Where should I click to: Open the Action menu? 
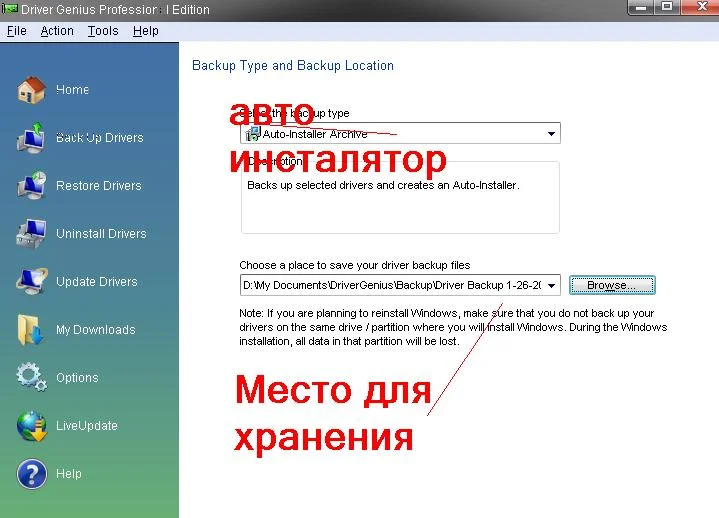(x=57, y=31)
